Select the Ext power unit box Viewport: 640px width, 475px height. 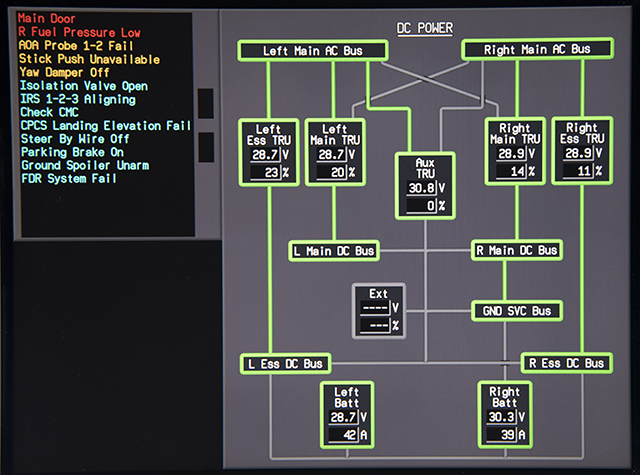coord(379,311)
